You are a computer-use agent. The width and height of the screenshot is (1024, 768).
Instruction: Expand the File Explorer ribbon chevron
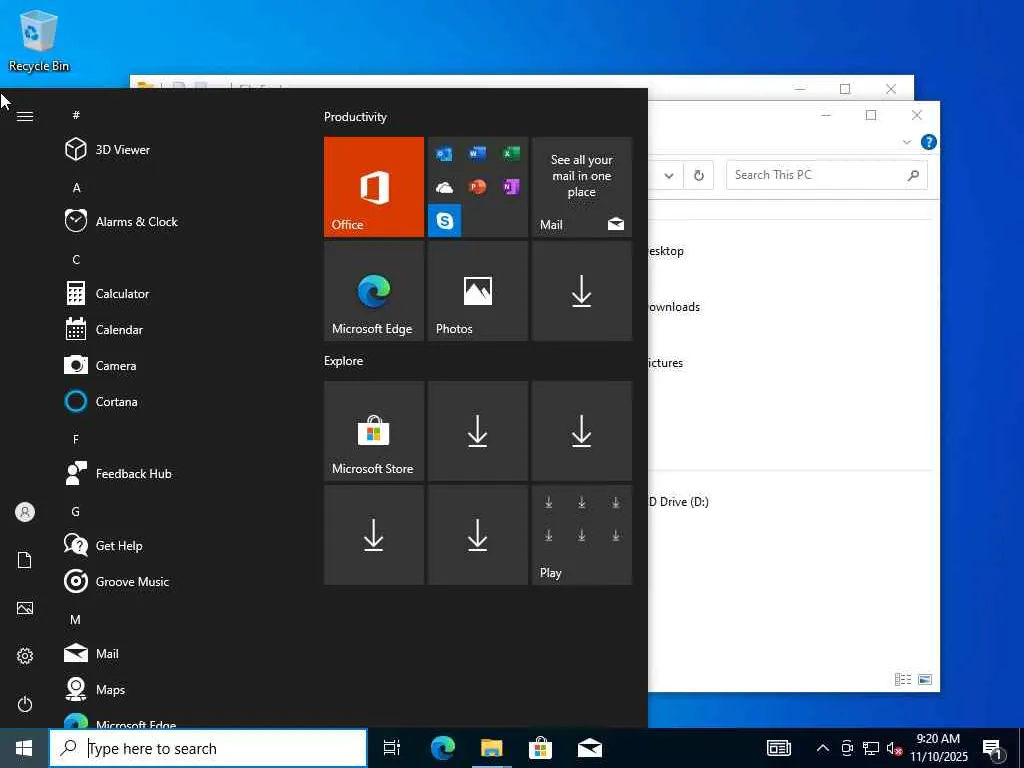[x=906, y=142]
